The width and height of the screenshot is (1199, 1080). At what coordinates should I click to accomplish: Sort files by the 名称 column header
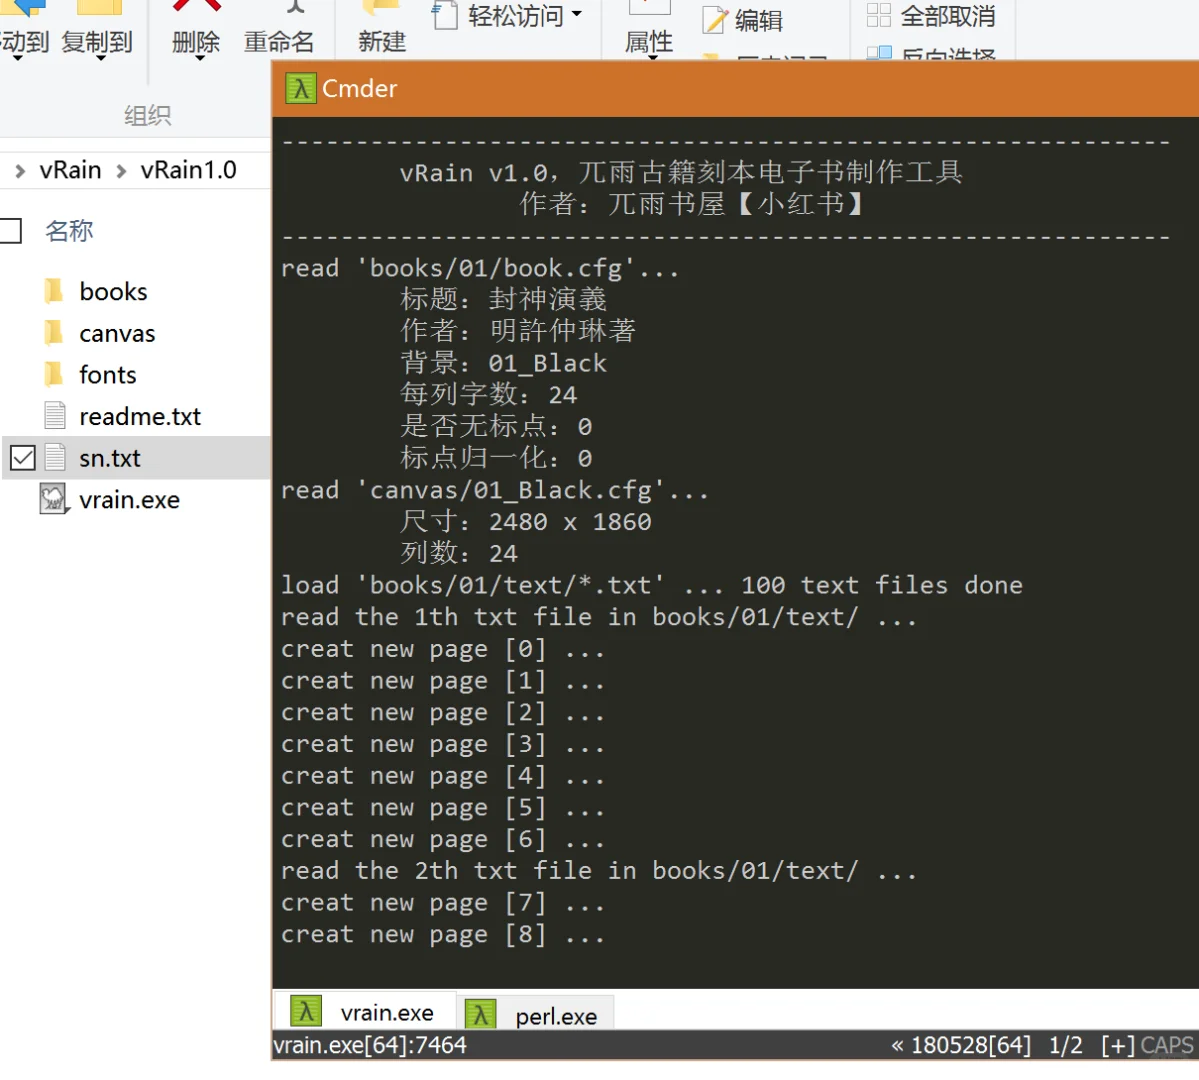(69, 231)
